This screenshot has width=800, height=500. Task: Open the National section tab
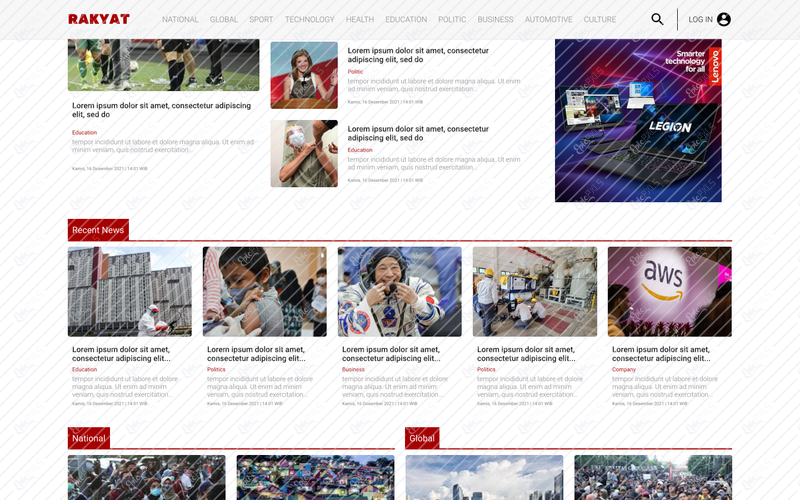point(89,438)
